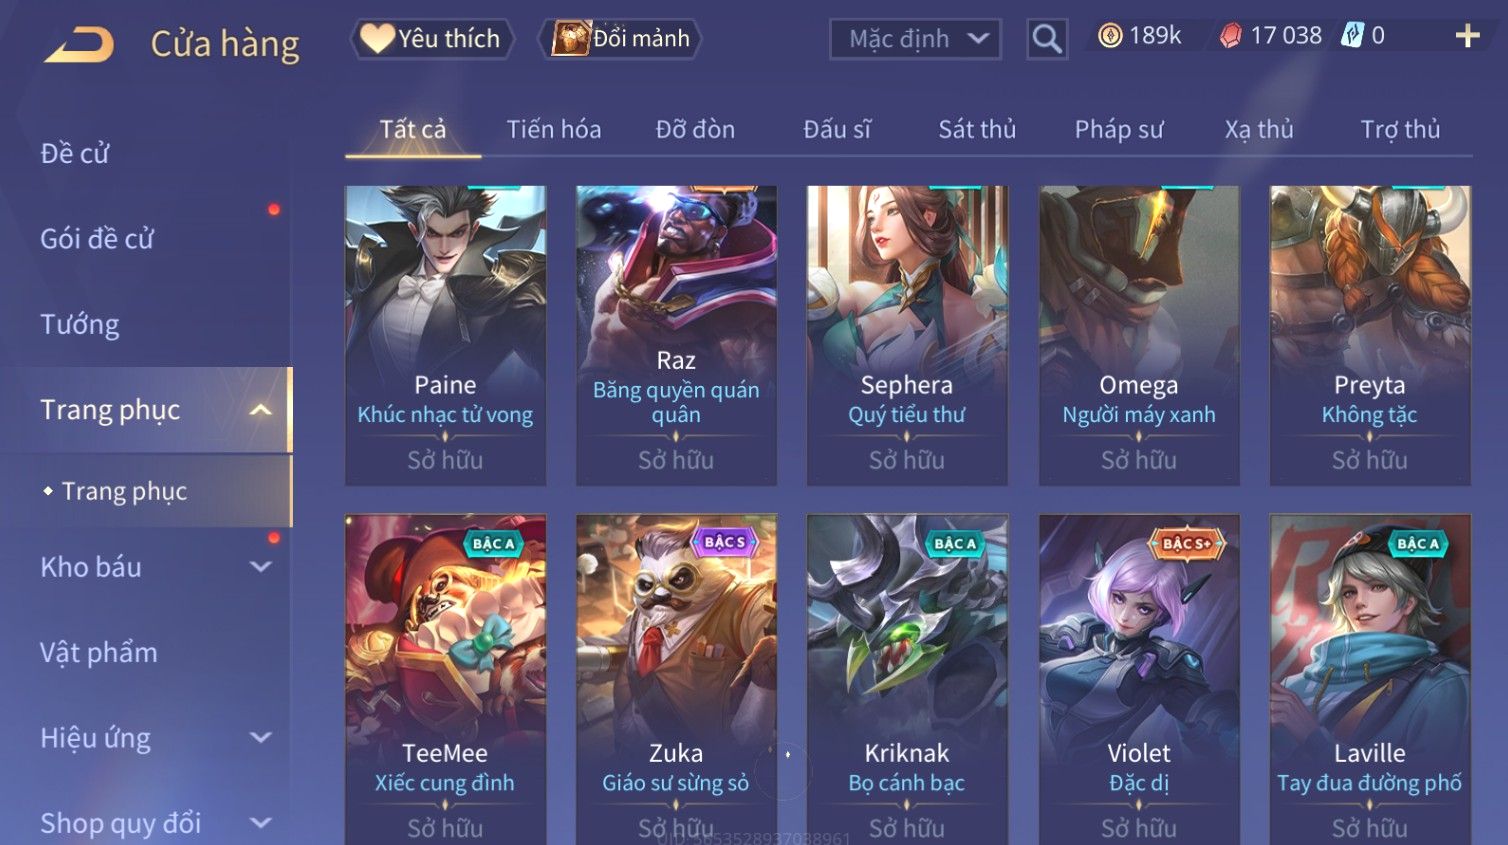Go to Gói đề cử menu

click(x=97, y=239)
